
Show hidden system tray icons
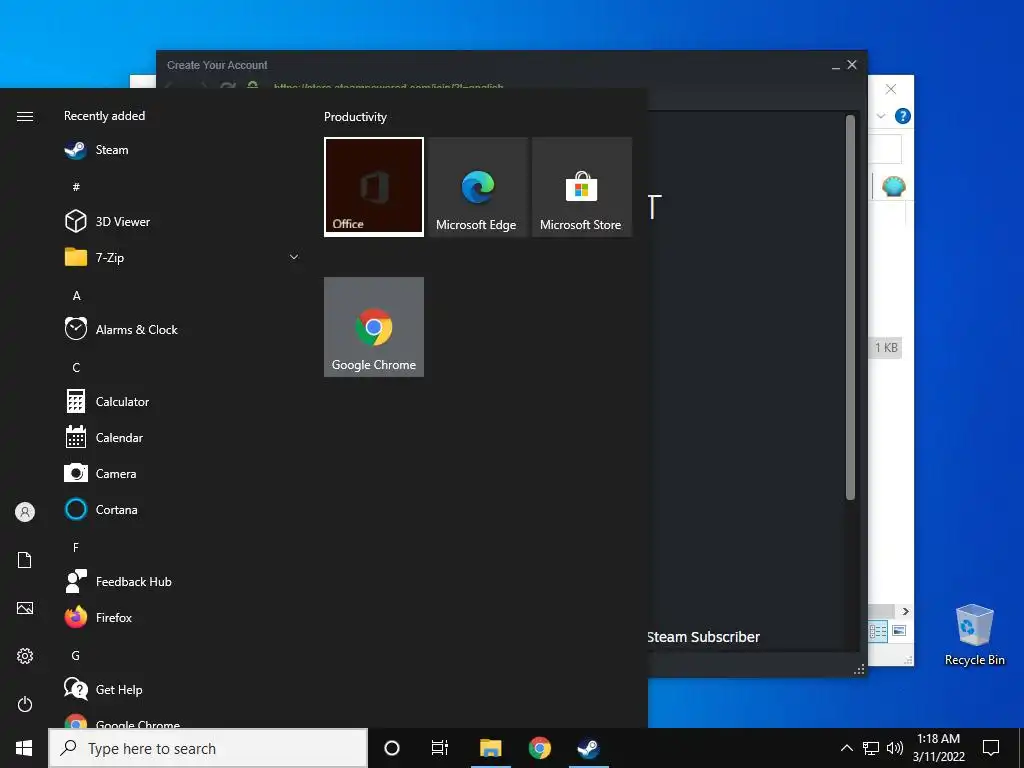[846, 748]
